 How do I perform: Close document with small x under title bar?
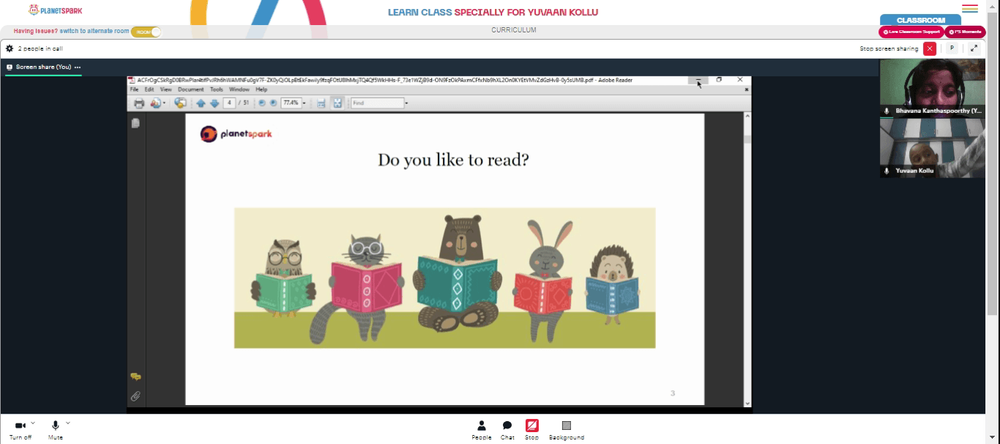(747, 90)
